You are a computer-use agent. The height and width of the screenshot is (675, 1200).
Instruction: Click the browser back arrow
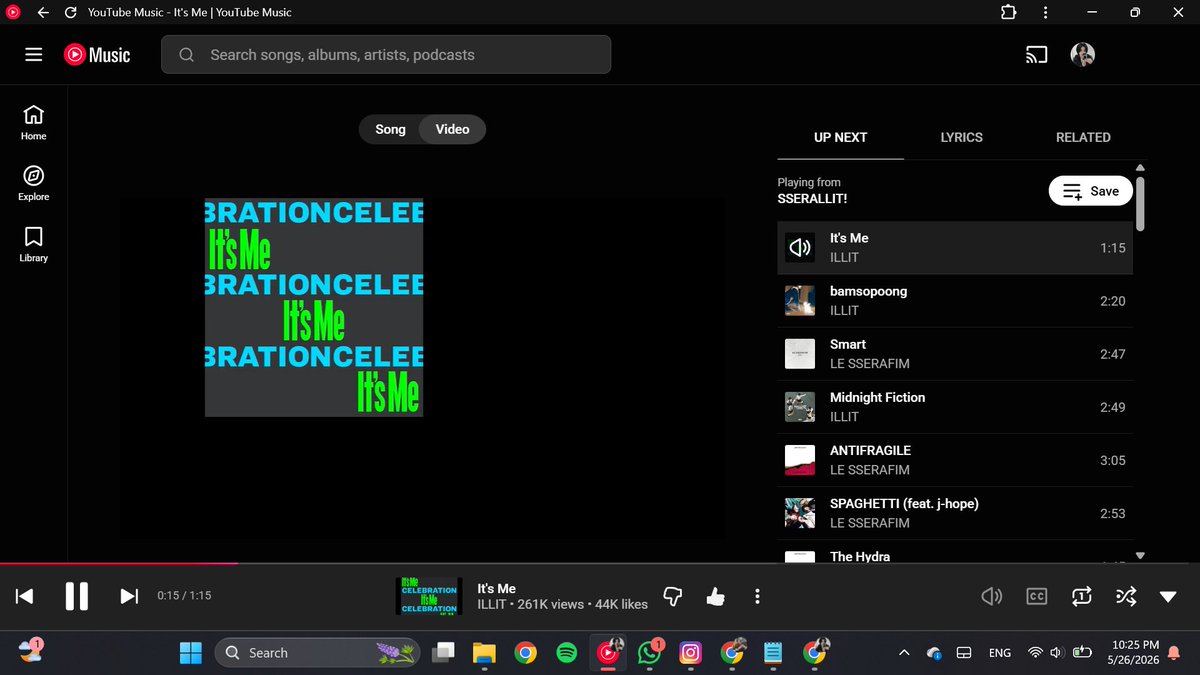[x=43, y=13]
